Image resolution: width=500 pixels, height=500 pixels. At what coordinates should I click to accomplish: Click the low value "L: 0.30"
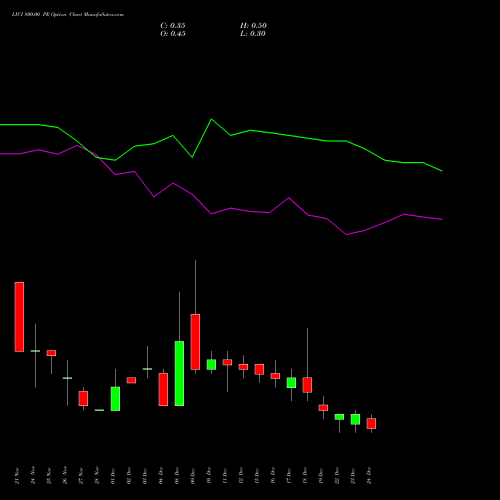253,34
